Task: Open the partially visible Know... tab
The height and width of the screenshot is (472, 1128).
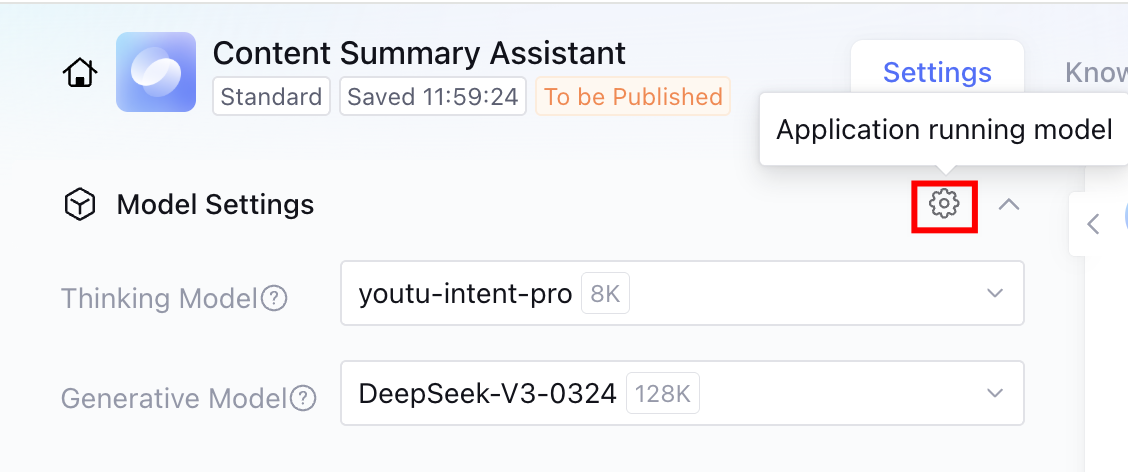Action: click(x=1096, y=72)
